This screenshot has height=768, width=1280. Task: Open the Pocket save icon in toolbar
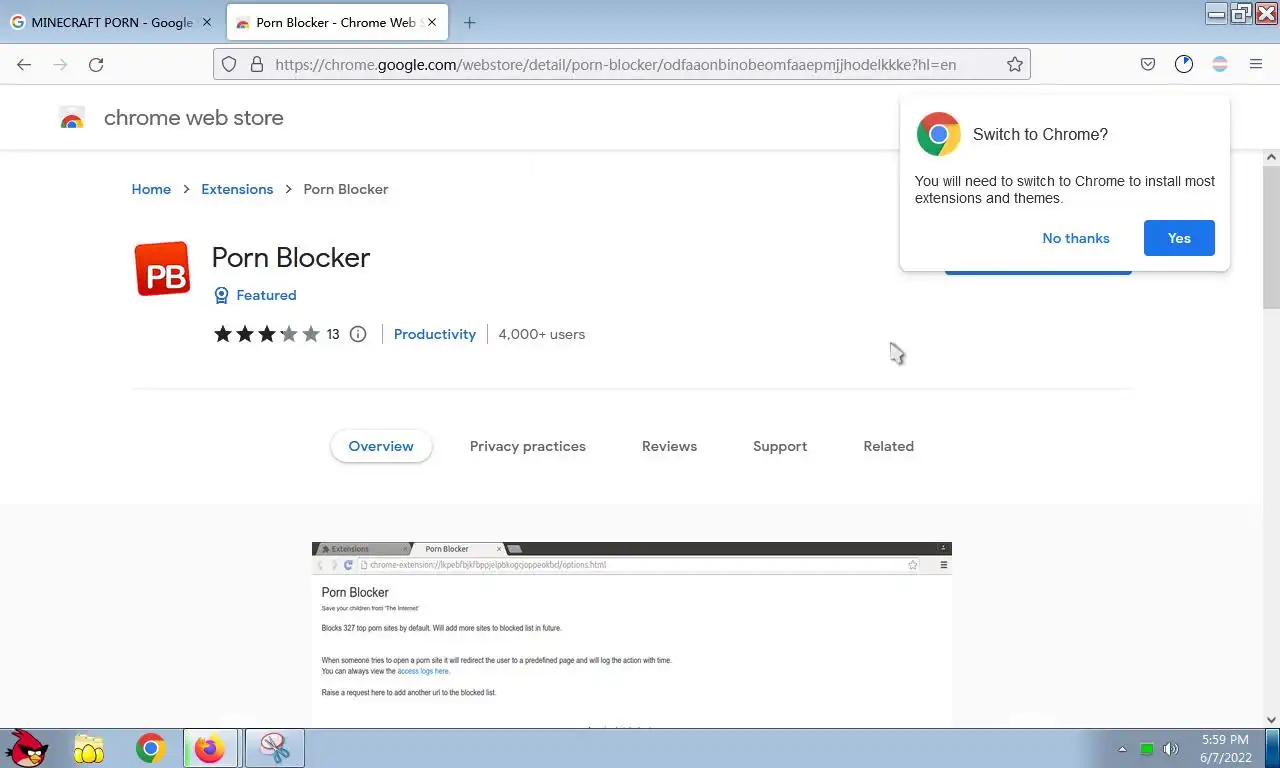tap(1148, 64)
